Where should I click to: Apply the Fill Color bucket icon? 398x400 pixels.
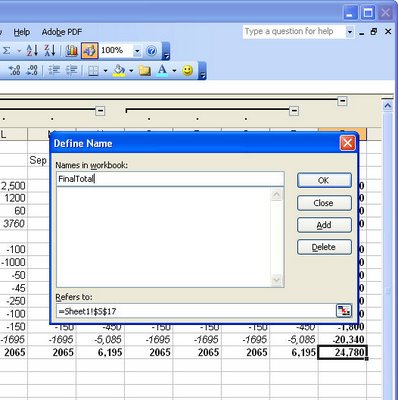click(119, 70)
